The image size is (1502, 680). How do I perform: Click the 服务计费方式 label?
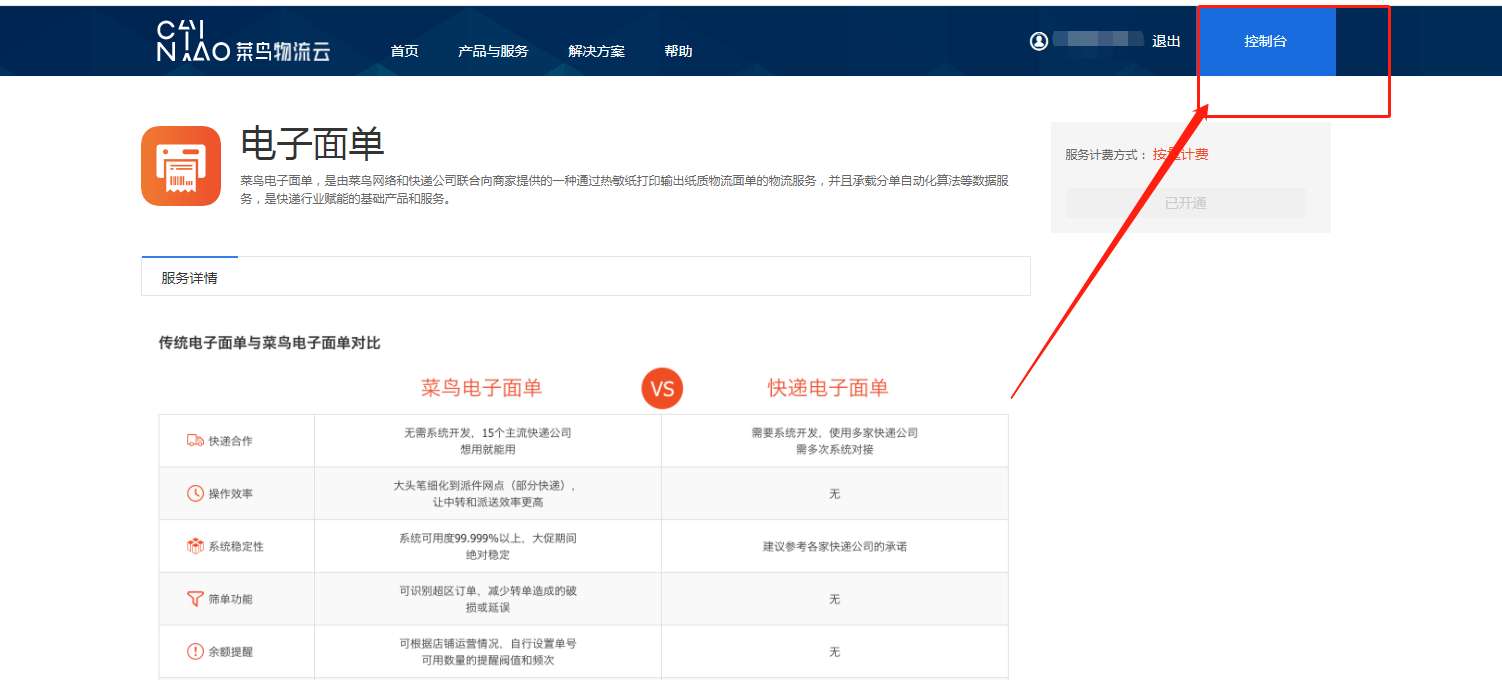pyautogui.click(x=1107, y=155)
